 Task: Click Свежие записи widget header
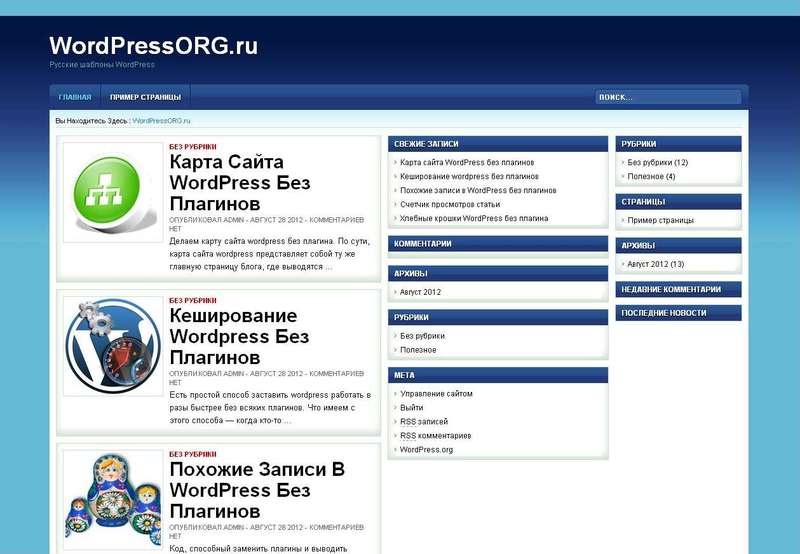point(498,144)
